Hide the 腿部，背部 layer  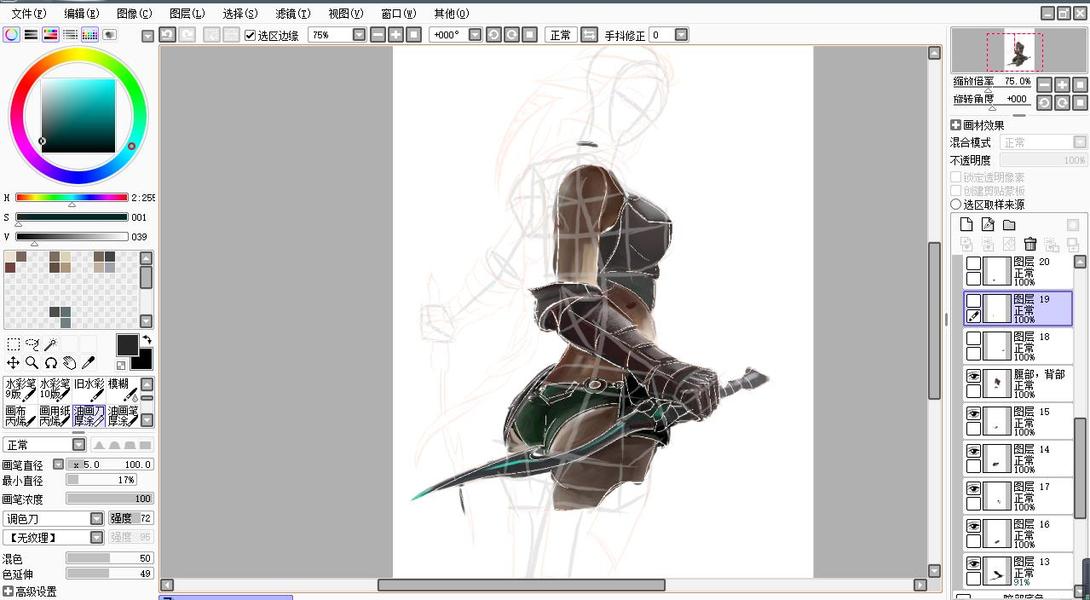[x=974, y=376]
